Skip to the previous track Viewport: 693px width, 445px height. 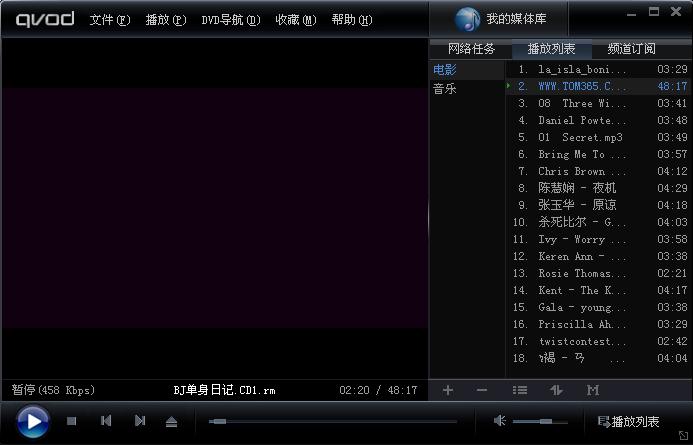coord(106,421)
